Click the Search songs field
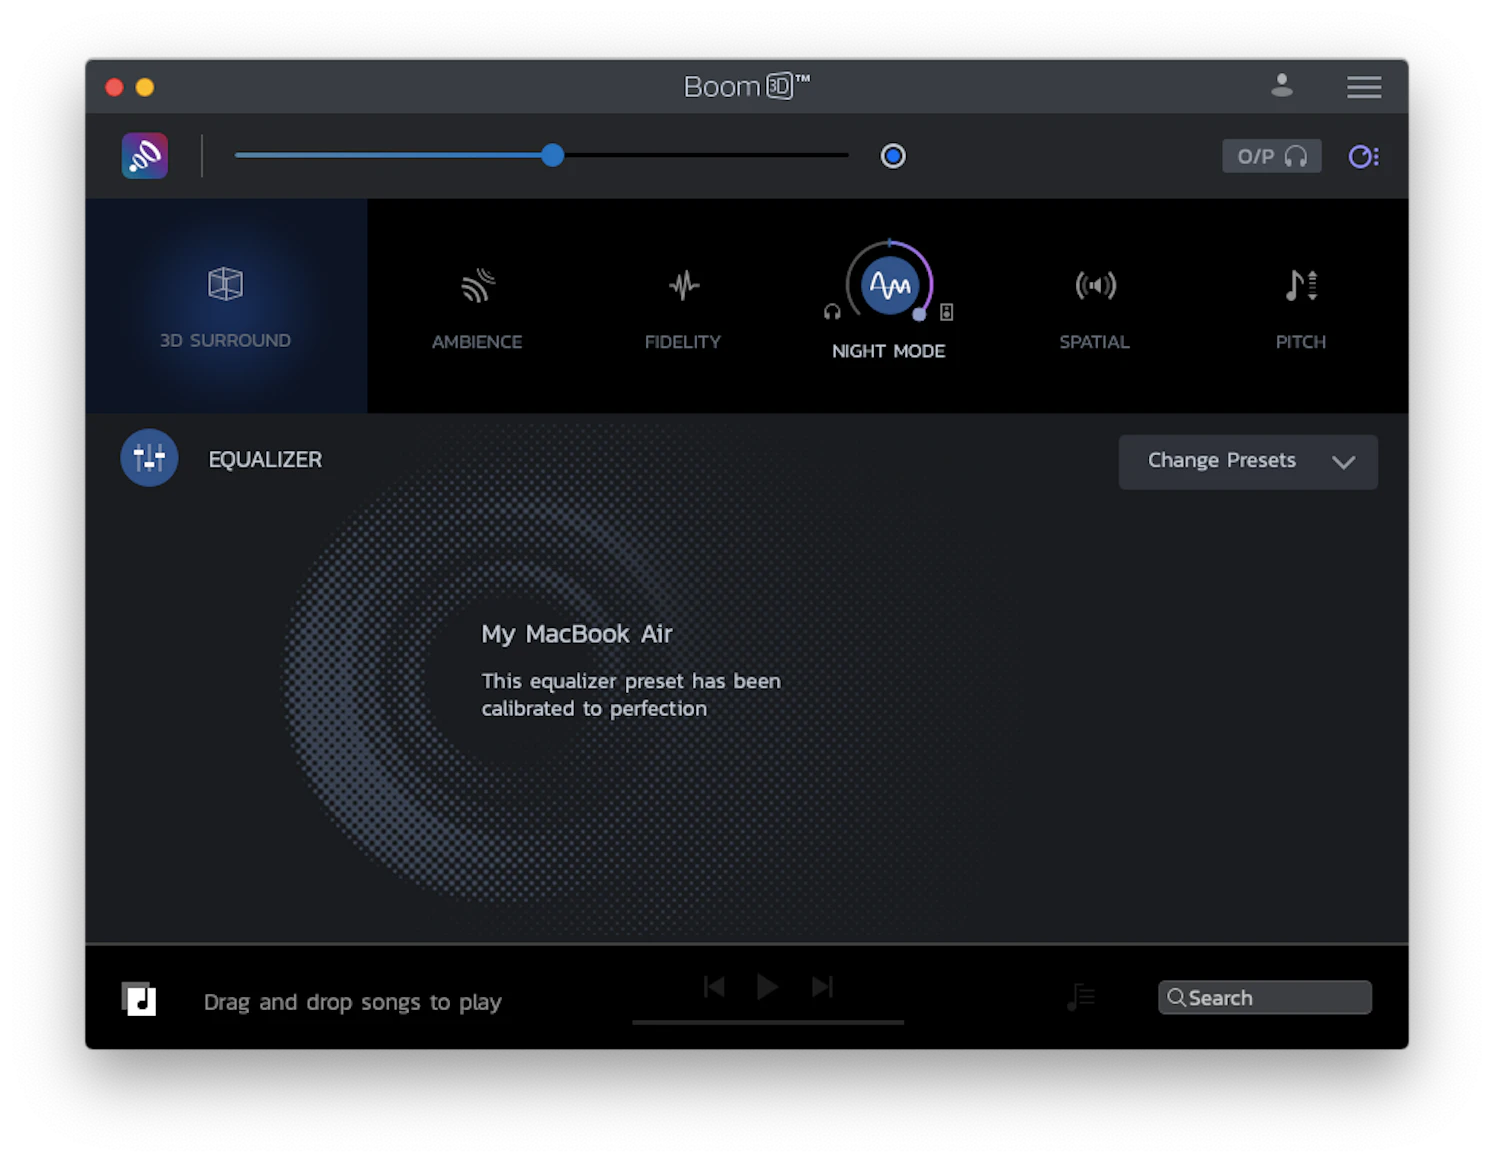 1264,997
